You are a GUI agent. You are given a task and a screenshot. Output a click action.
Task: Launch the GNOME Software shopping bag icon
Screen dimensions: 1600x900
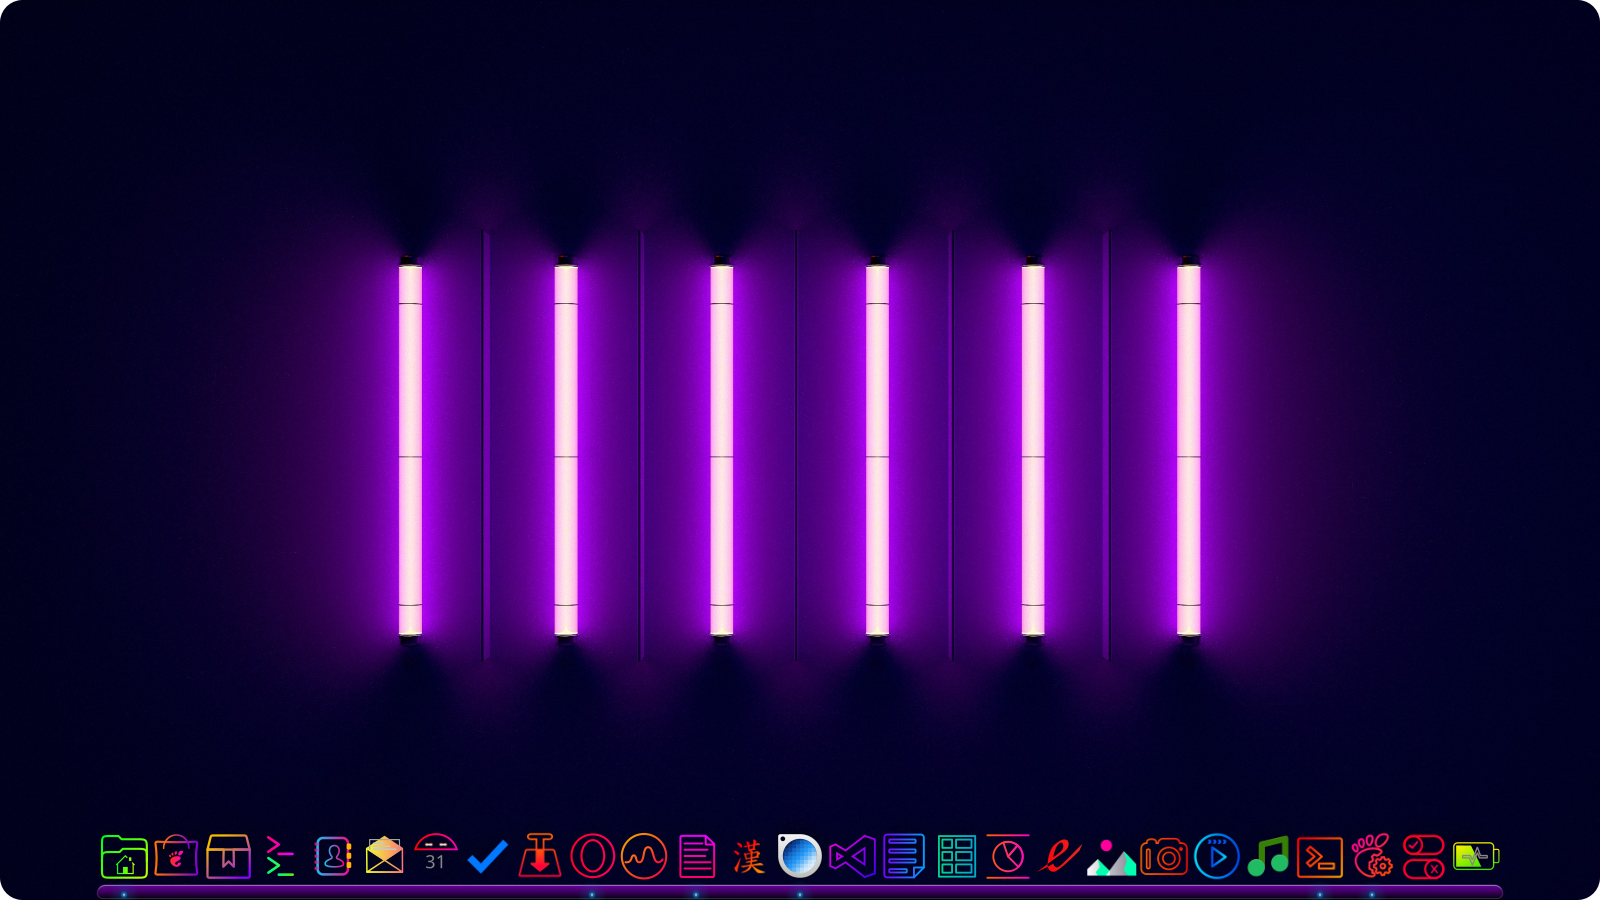(x=176, y=856)
